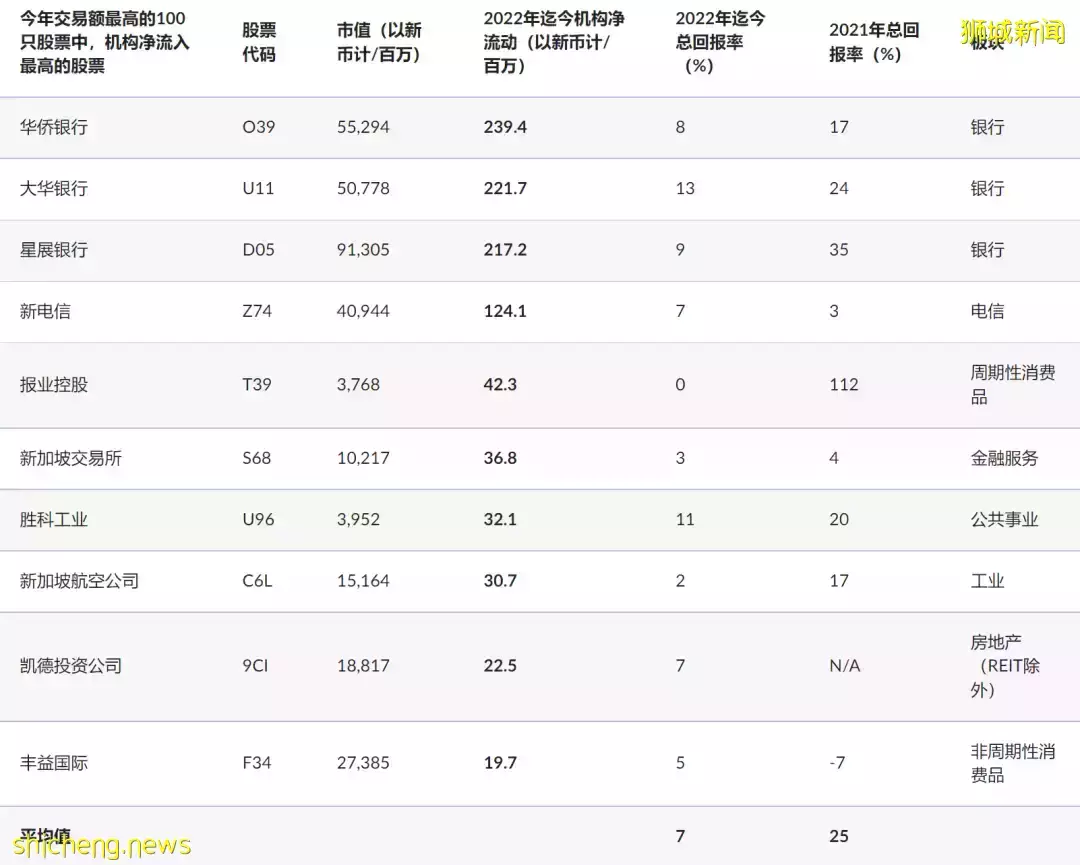This screenshot has height=865, width=1080.
Task: Select stock code 9CI
Action: click(x=255, y=667)
